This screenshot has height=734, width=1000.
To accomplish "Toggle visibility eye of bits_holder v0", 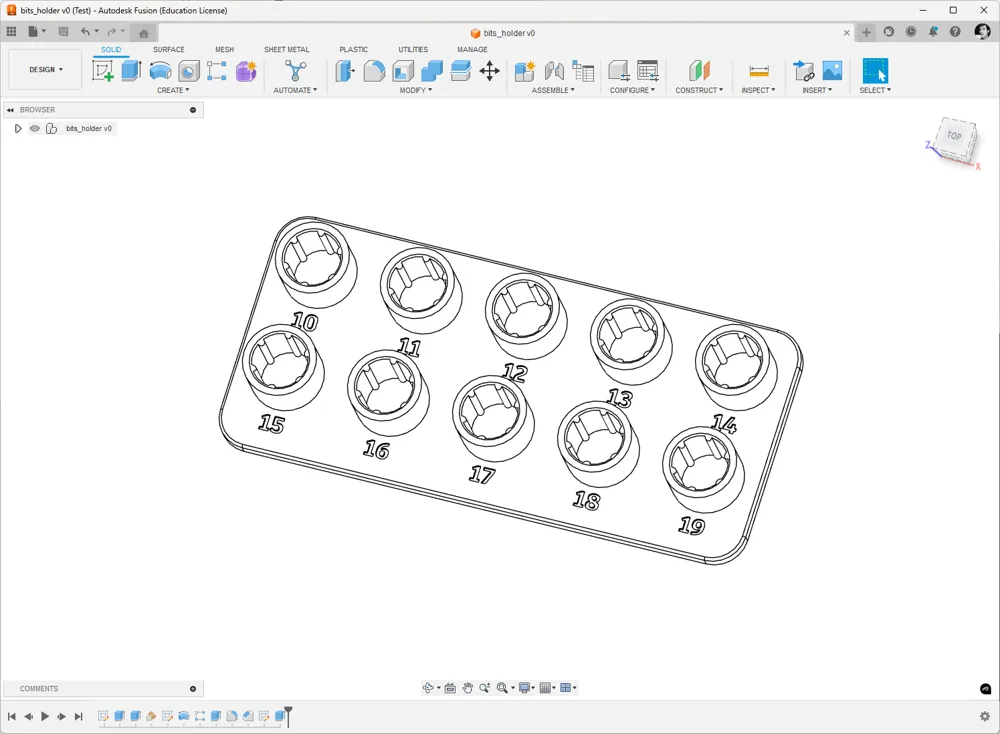I will (x=34, y=128).
